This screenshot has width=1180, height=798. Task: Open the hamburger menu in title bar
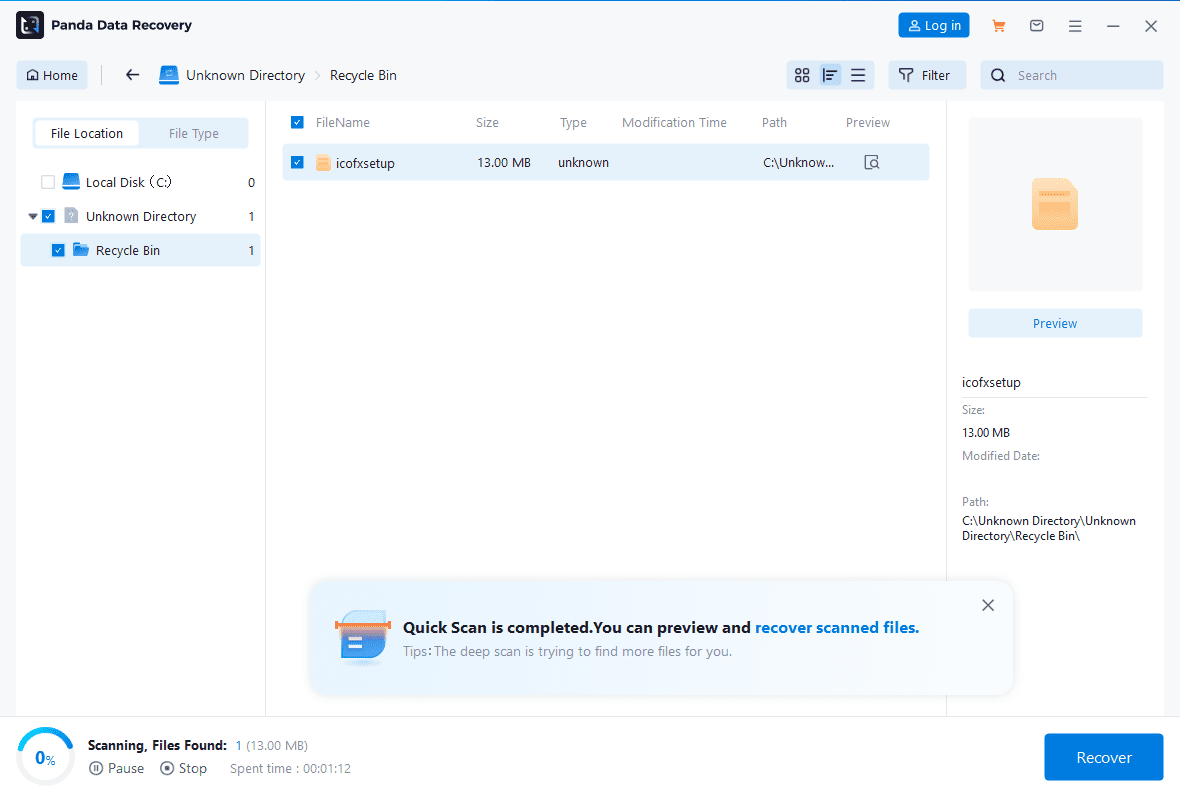(x=1075, y=26)
